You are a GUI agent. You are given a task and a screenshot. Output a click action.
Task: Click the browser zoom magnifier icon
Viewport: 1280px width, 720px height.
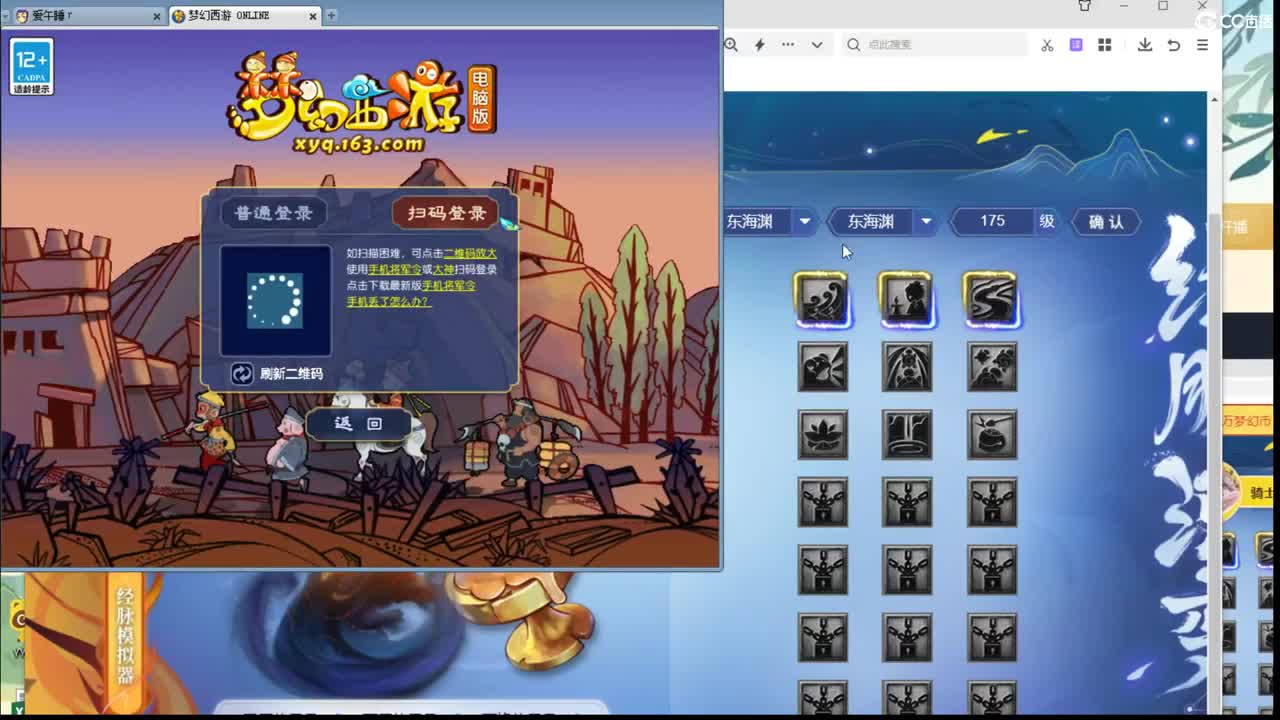pos(731,44)
